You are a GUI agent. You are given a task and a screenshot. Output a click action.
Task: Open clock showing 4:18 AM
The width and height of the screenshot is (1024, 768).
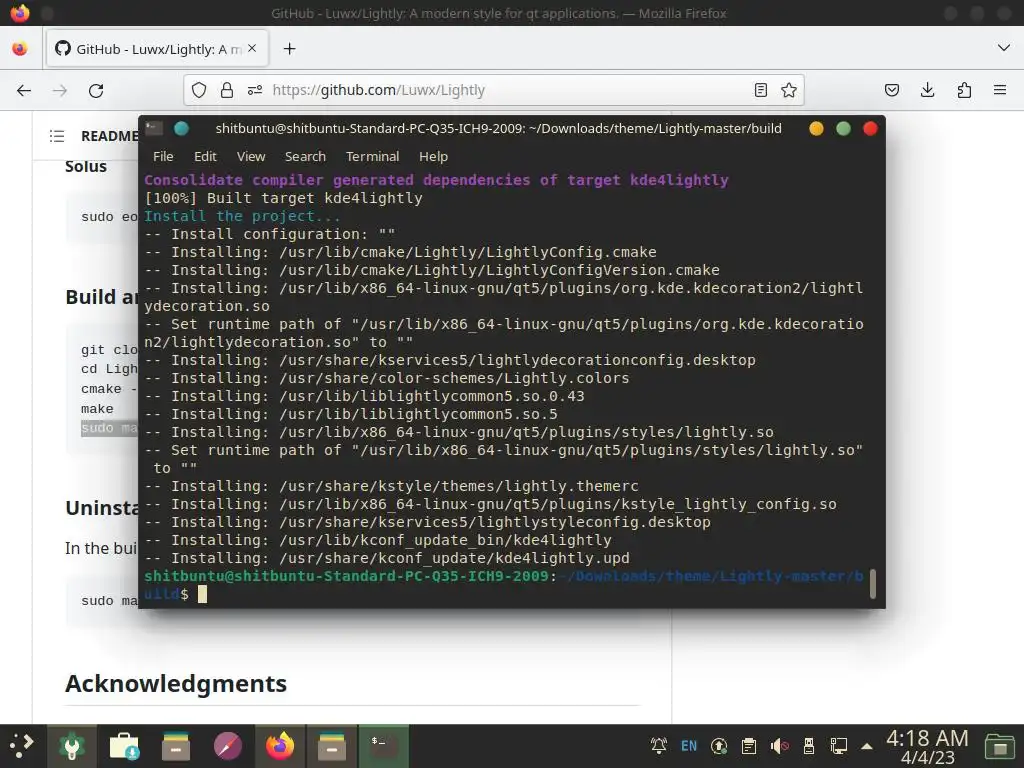pos(927,746)
